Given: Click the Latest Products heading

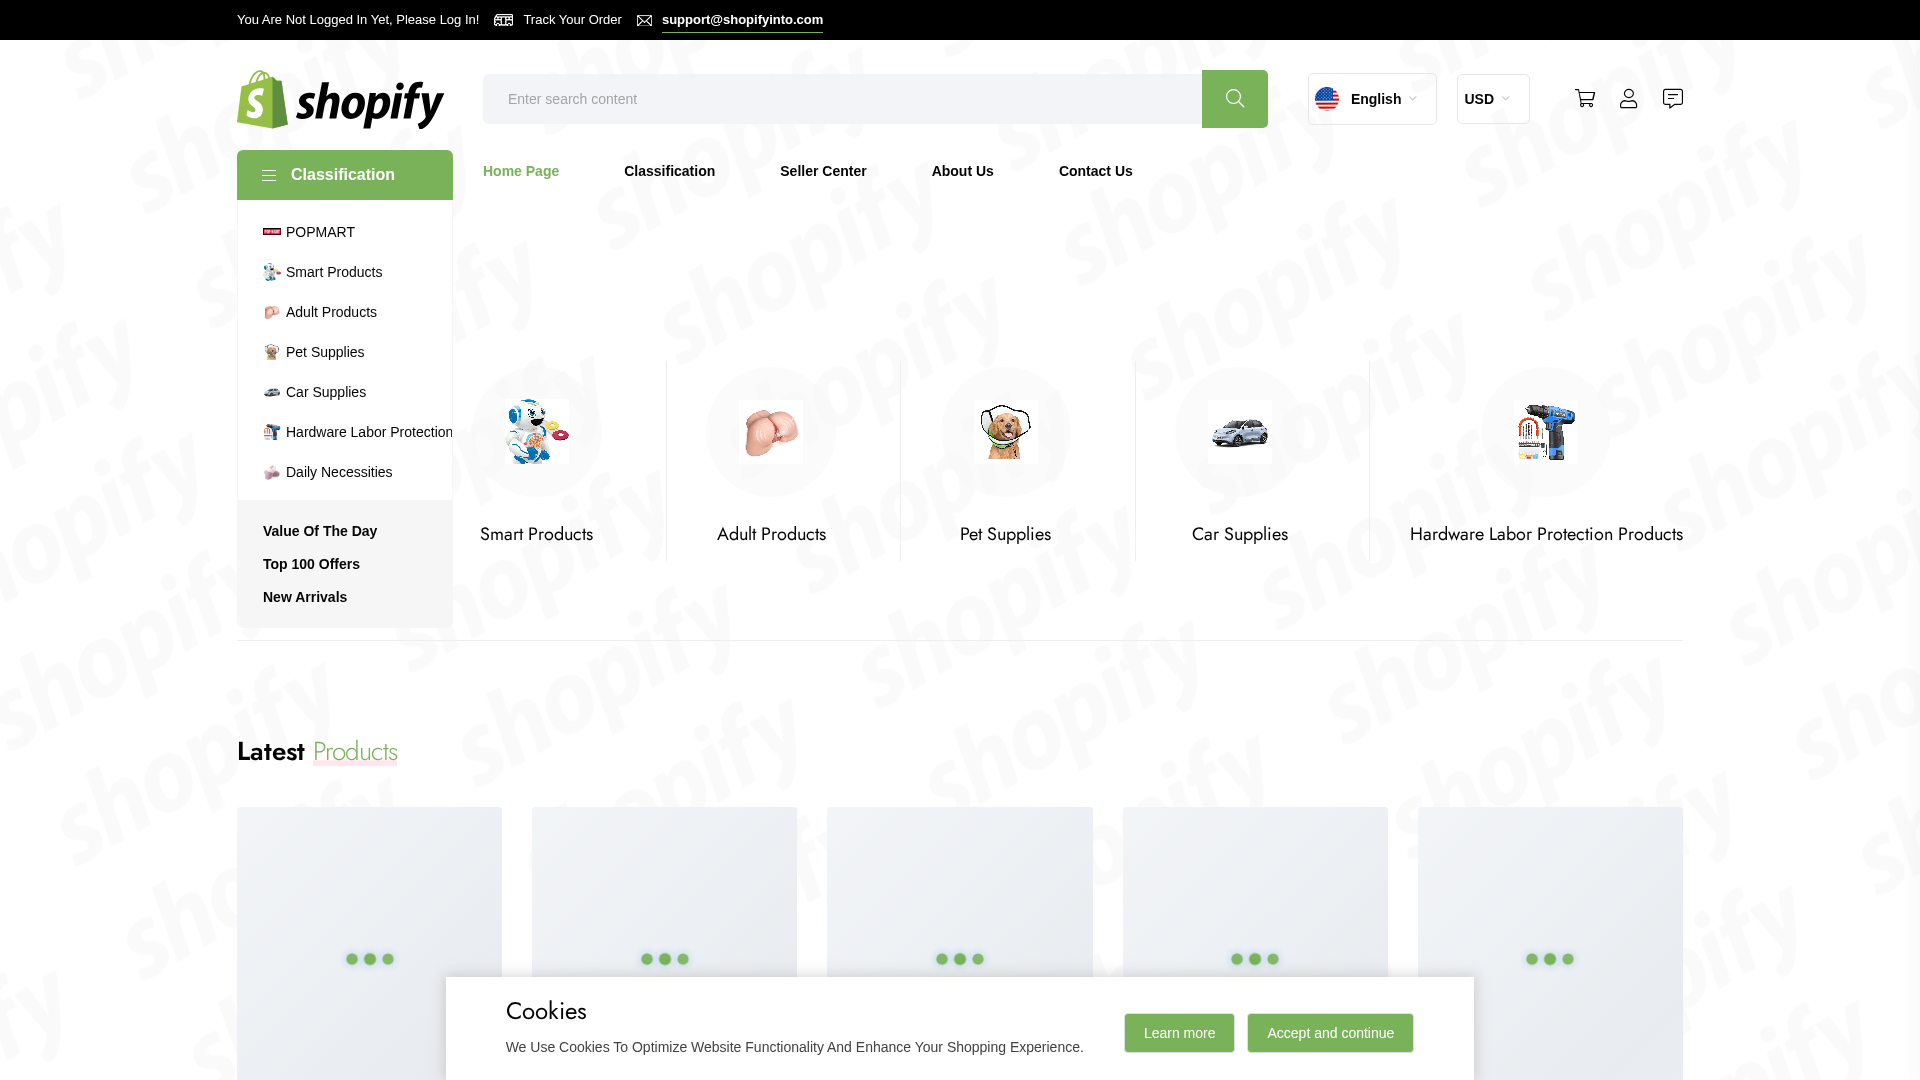Looking at the screenshot, I should pos(317,752).
